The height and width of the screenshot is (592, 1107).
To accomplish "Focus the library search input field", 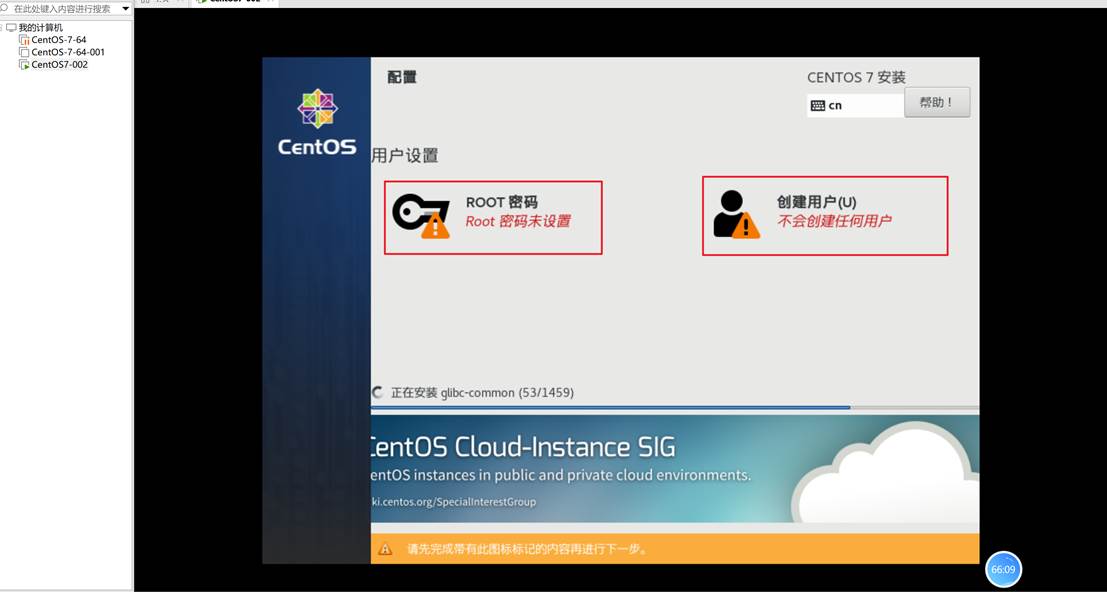I will [x=66, y=9].
